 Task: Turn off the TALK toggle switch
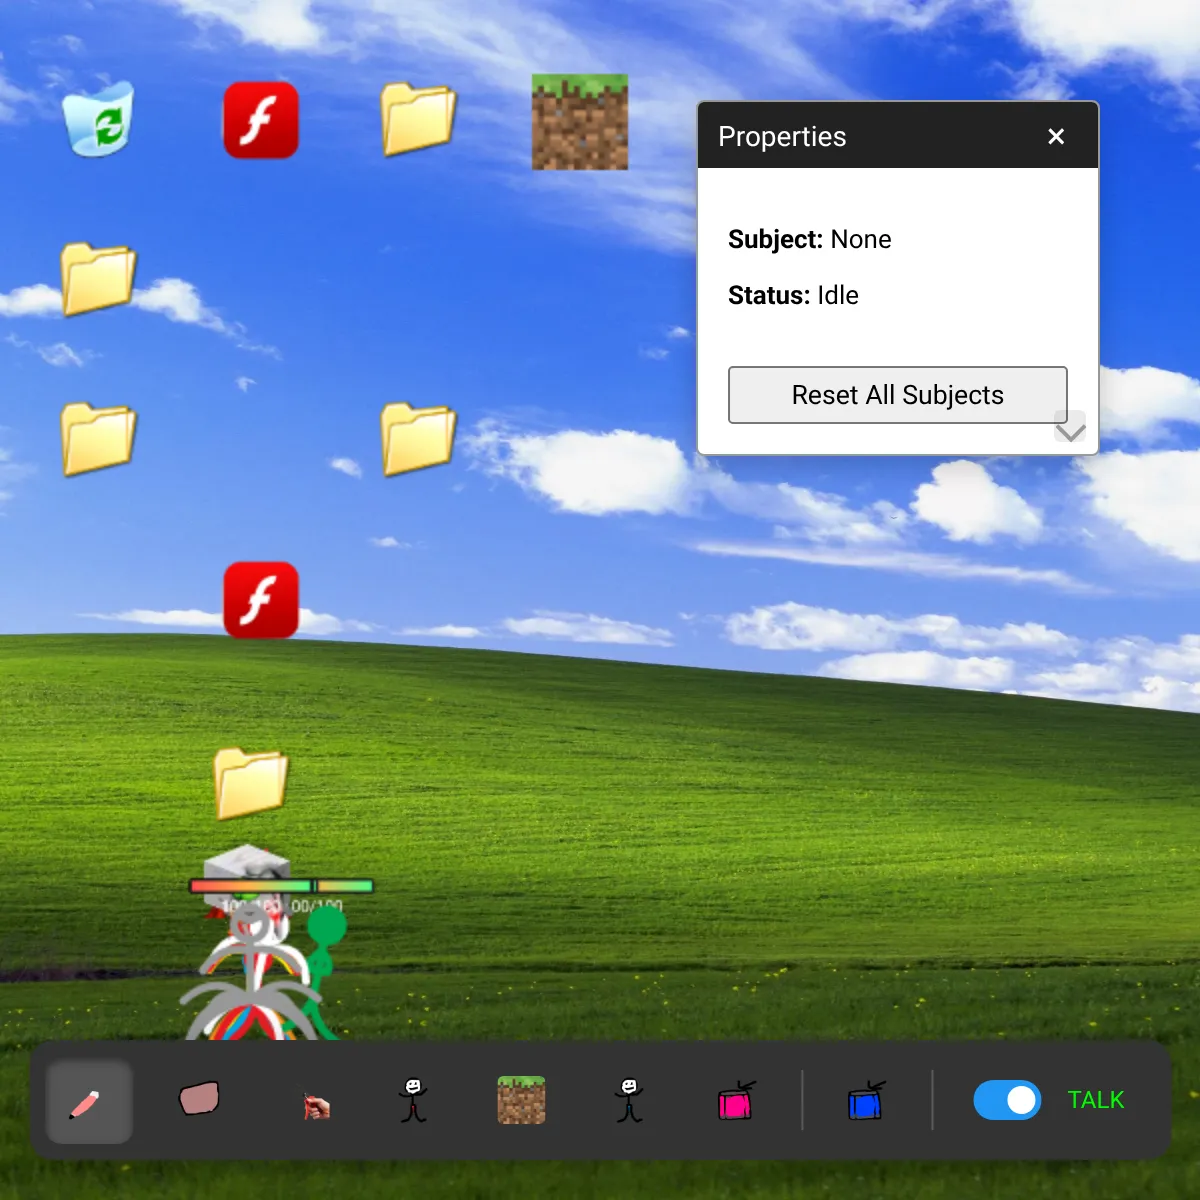point(1007,1100)
